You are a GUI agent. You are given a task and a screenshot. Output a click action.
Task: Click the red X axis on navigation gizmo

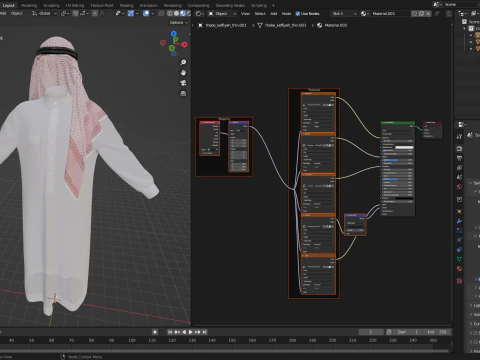coord(184,44)
